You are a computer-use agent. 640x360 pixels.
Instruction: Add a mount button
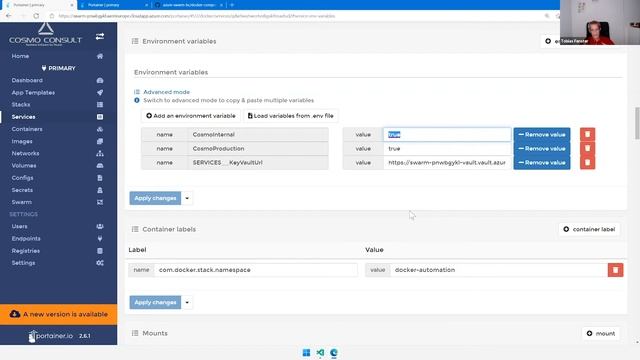coord(600,333)
